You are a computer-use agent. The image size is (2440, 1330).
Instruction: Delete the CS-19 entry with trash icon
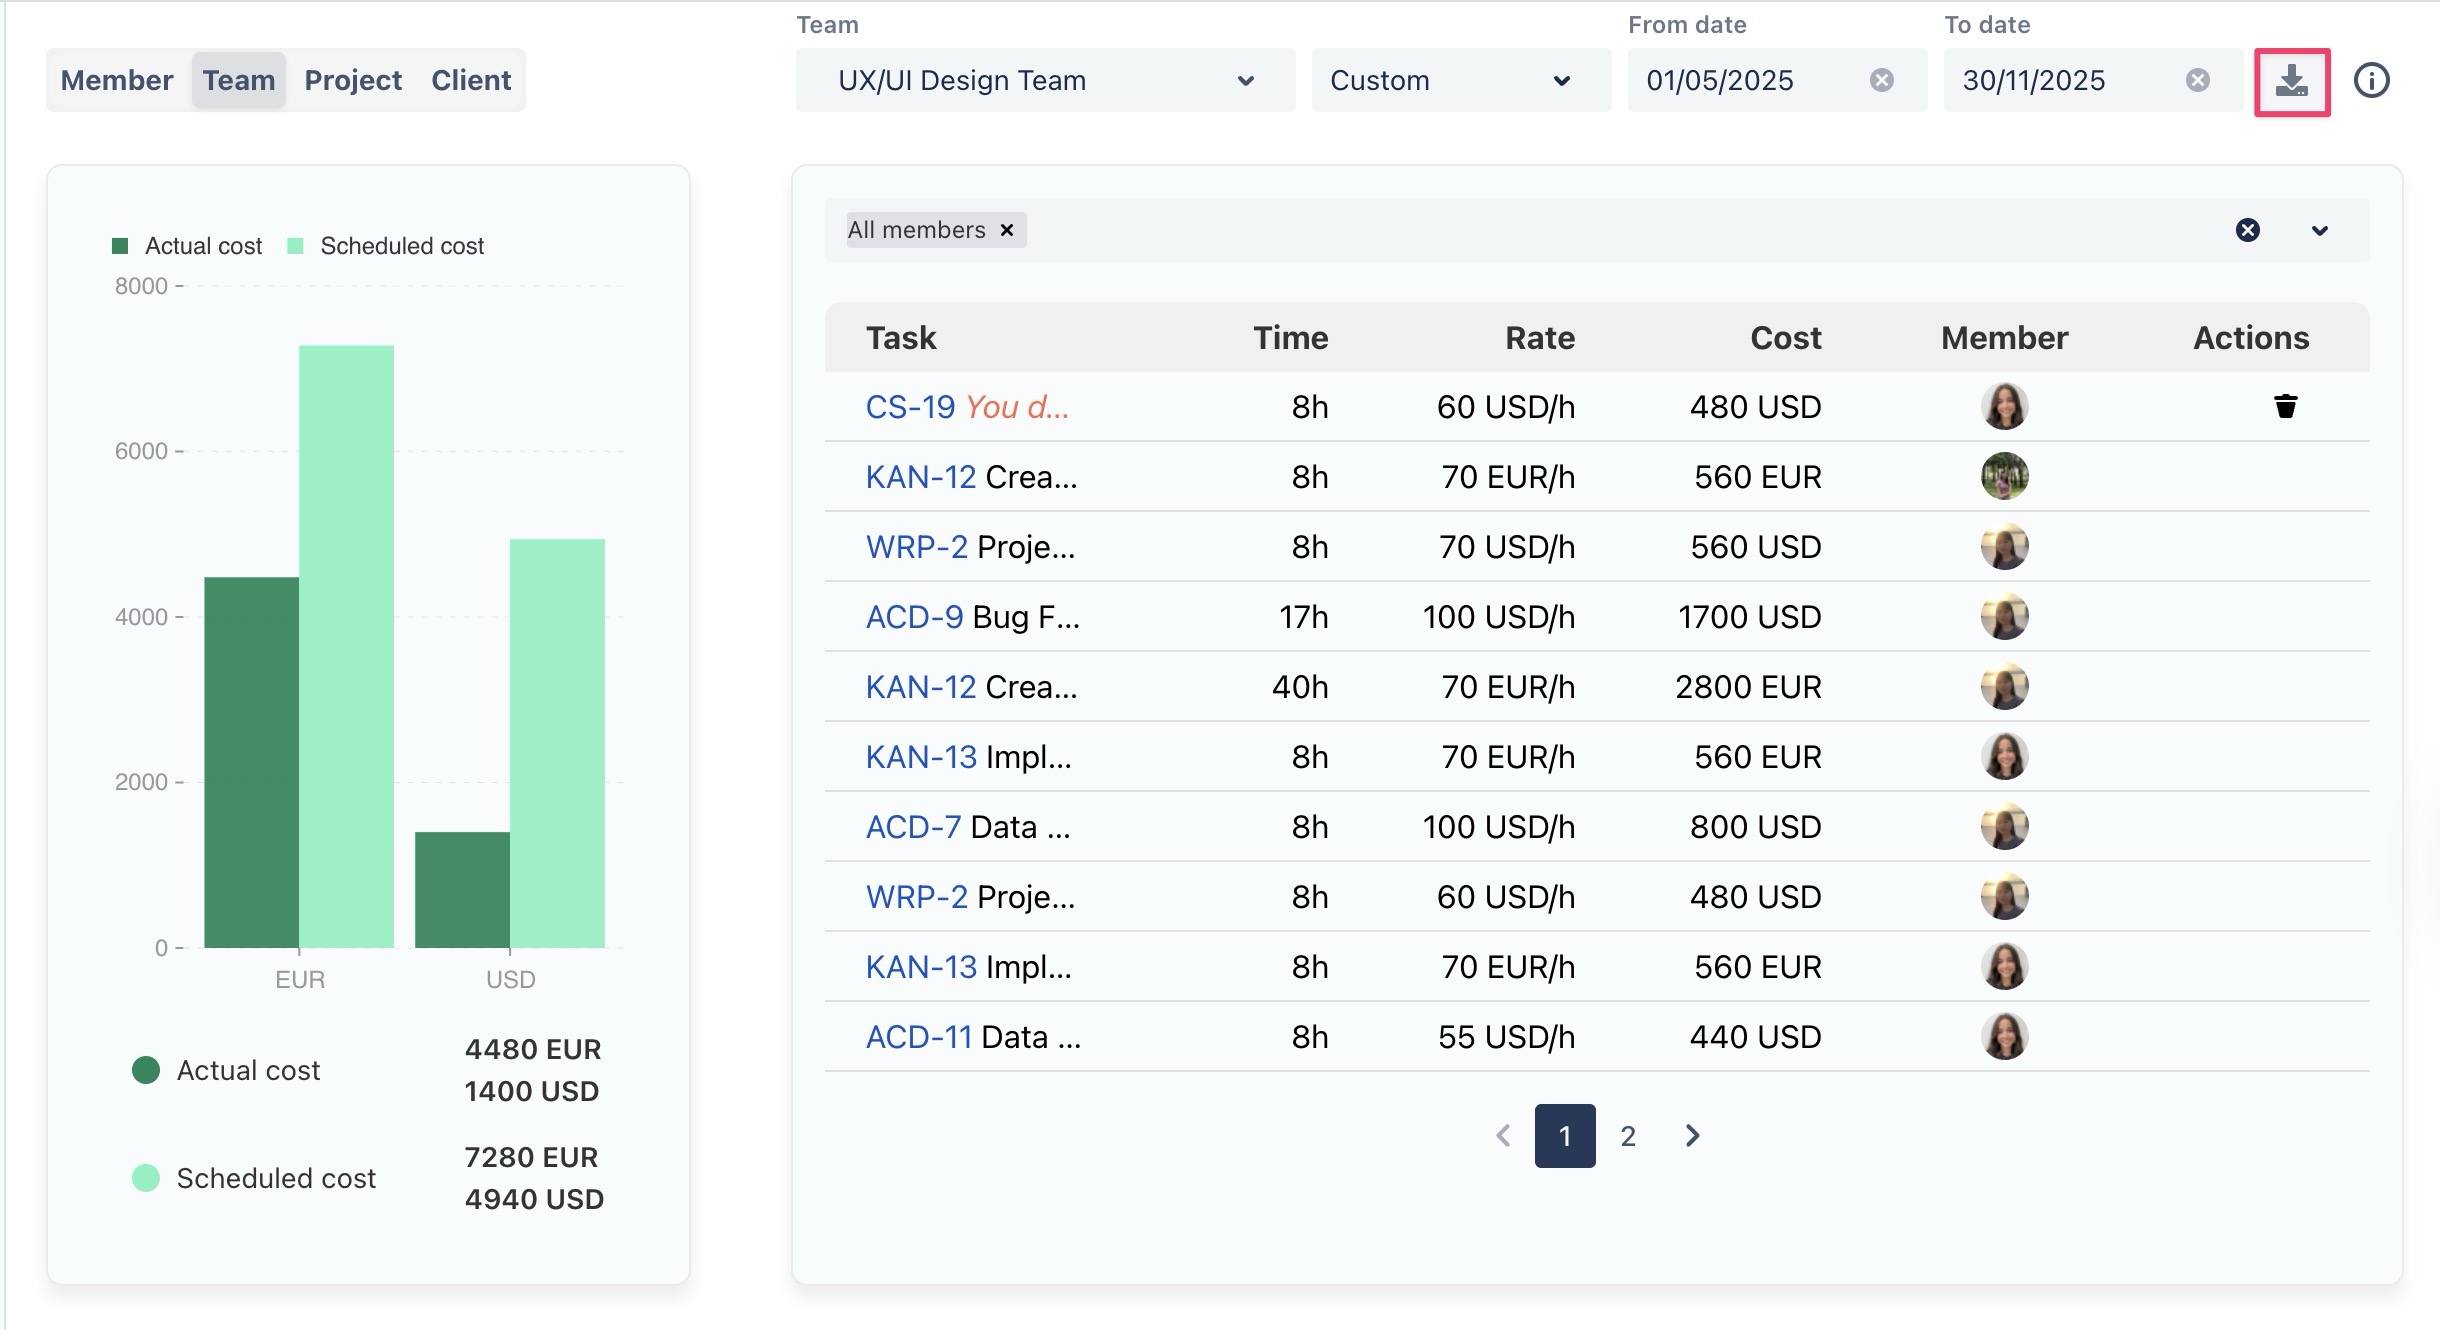click(x=2285, y=406)
